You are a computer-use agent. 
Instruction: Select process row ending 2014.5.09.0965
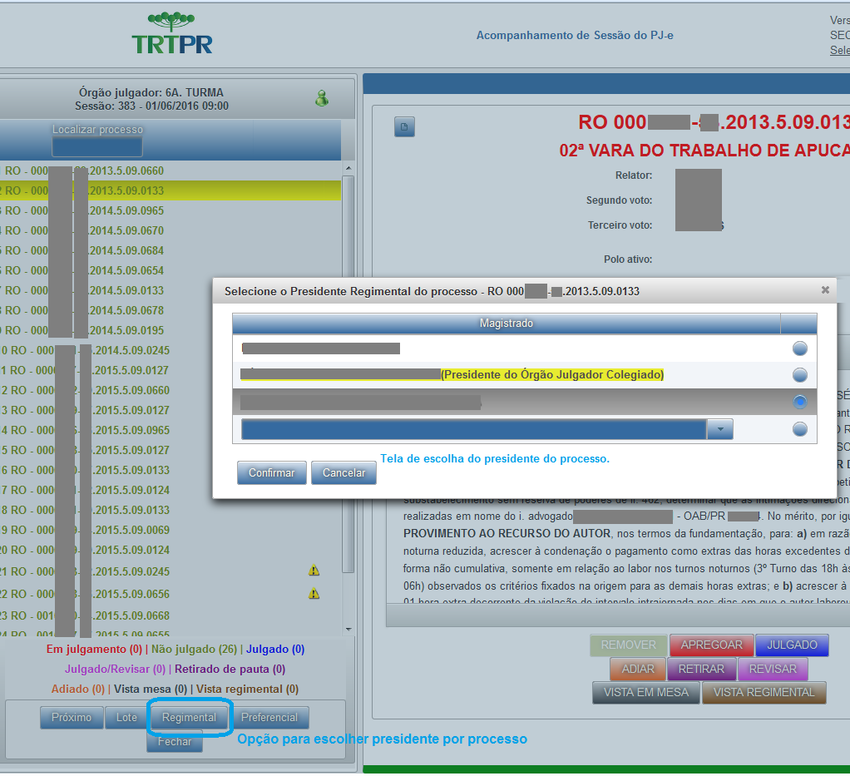click(170, 210)
